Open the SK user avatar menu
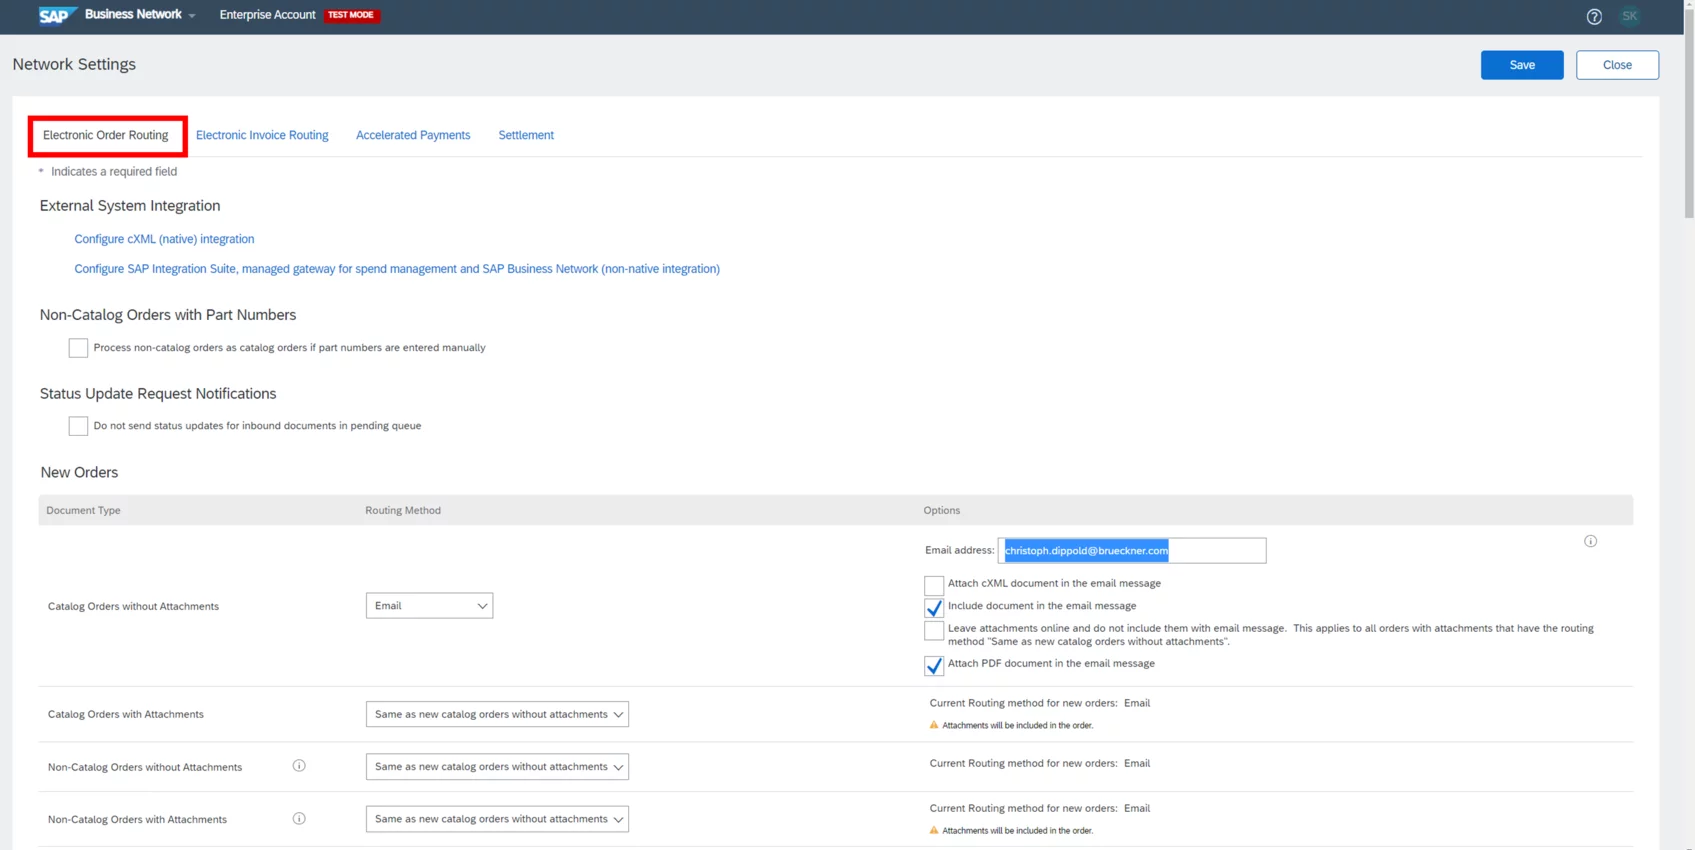Image resolution: width=1695 pixels, height=850 pixels. click(x=1630, y=16)
